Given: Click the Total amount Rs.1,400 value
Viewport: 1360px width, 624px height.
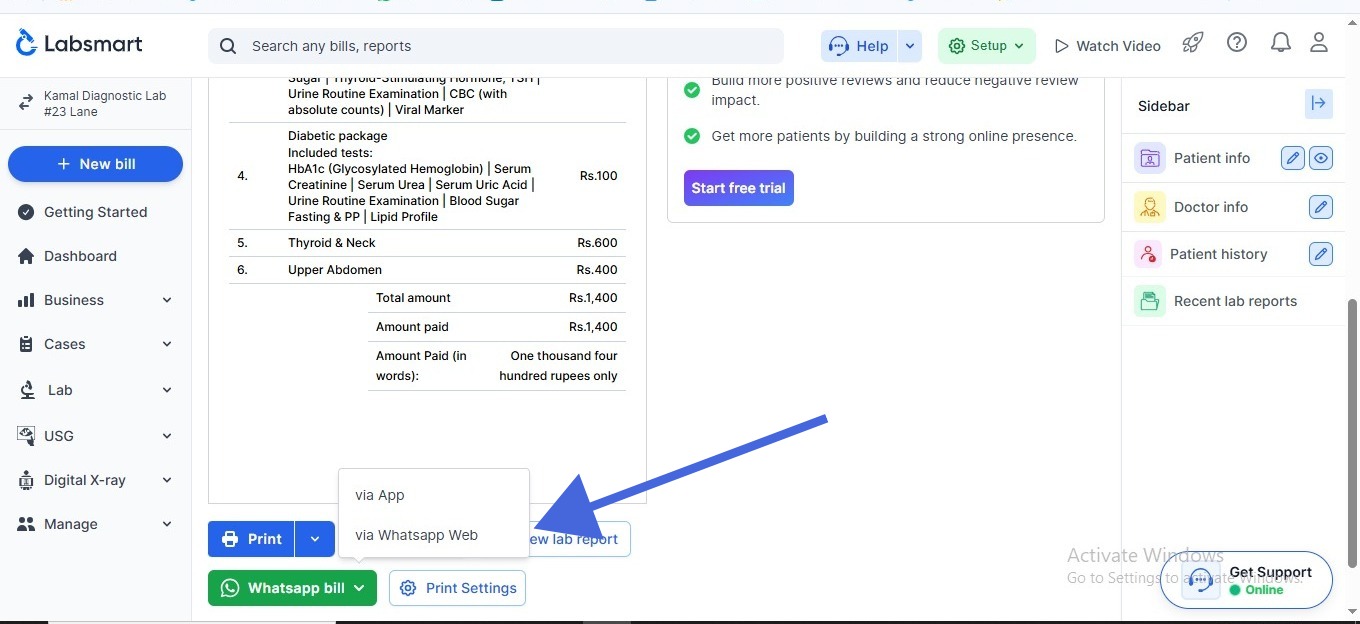Looking at the screenshot, I should [x=593, y=298].
